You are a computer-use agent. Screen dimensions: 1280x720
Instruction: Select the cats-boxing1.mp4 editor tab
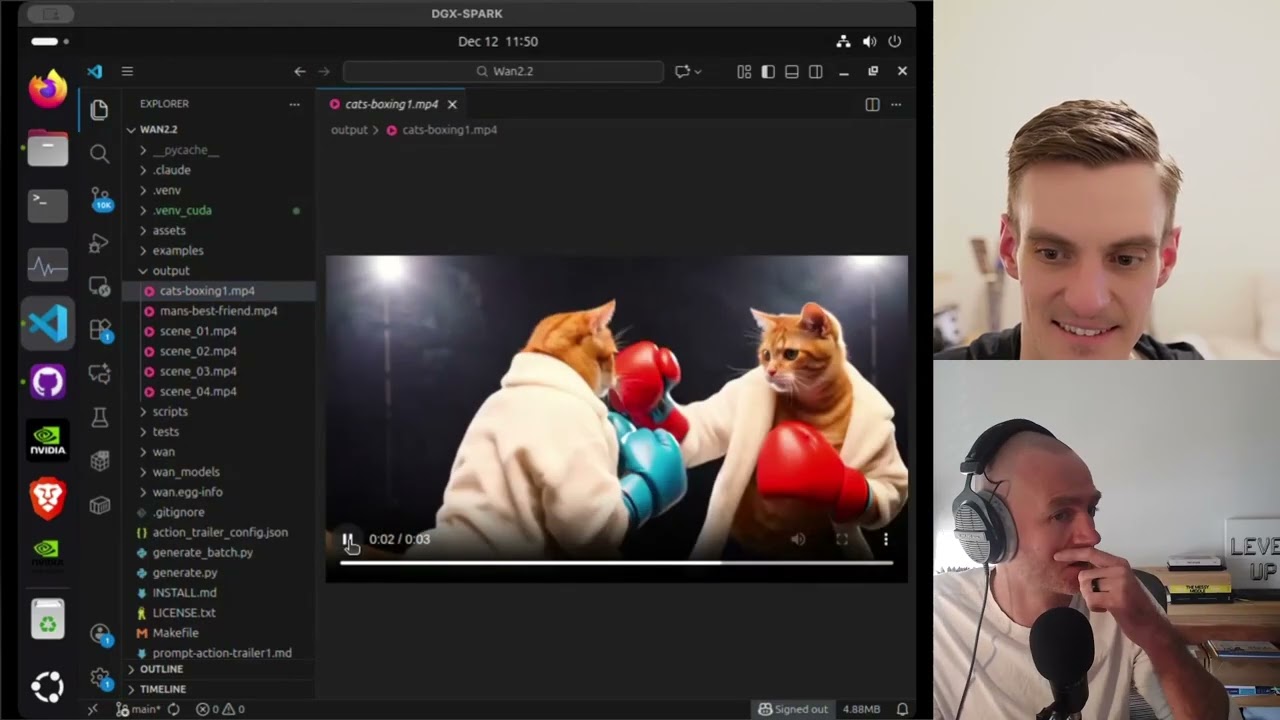pyautogui.click(x=391, y=104)
